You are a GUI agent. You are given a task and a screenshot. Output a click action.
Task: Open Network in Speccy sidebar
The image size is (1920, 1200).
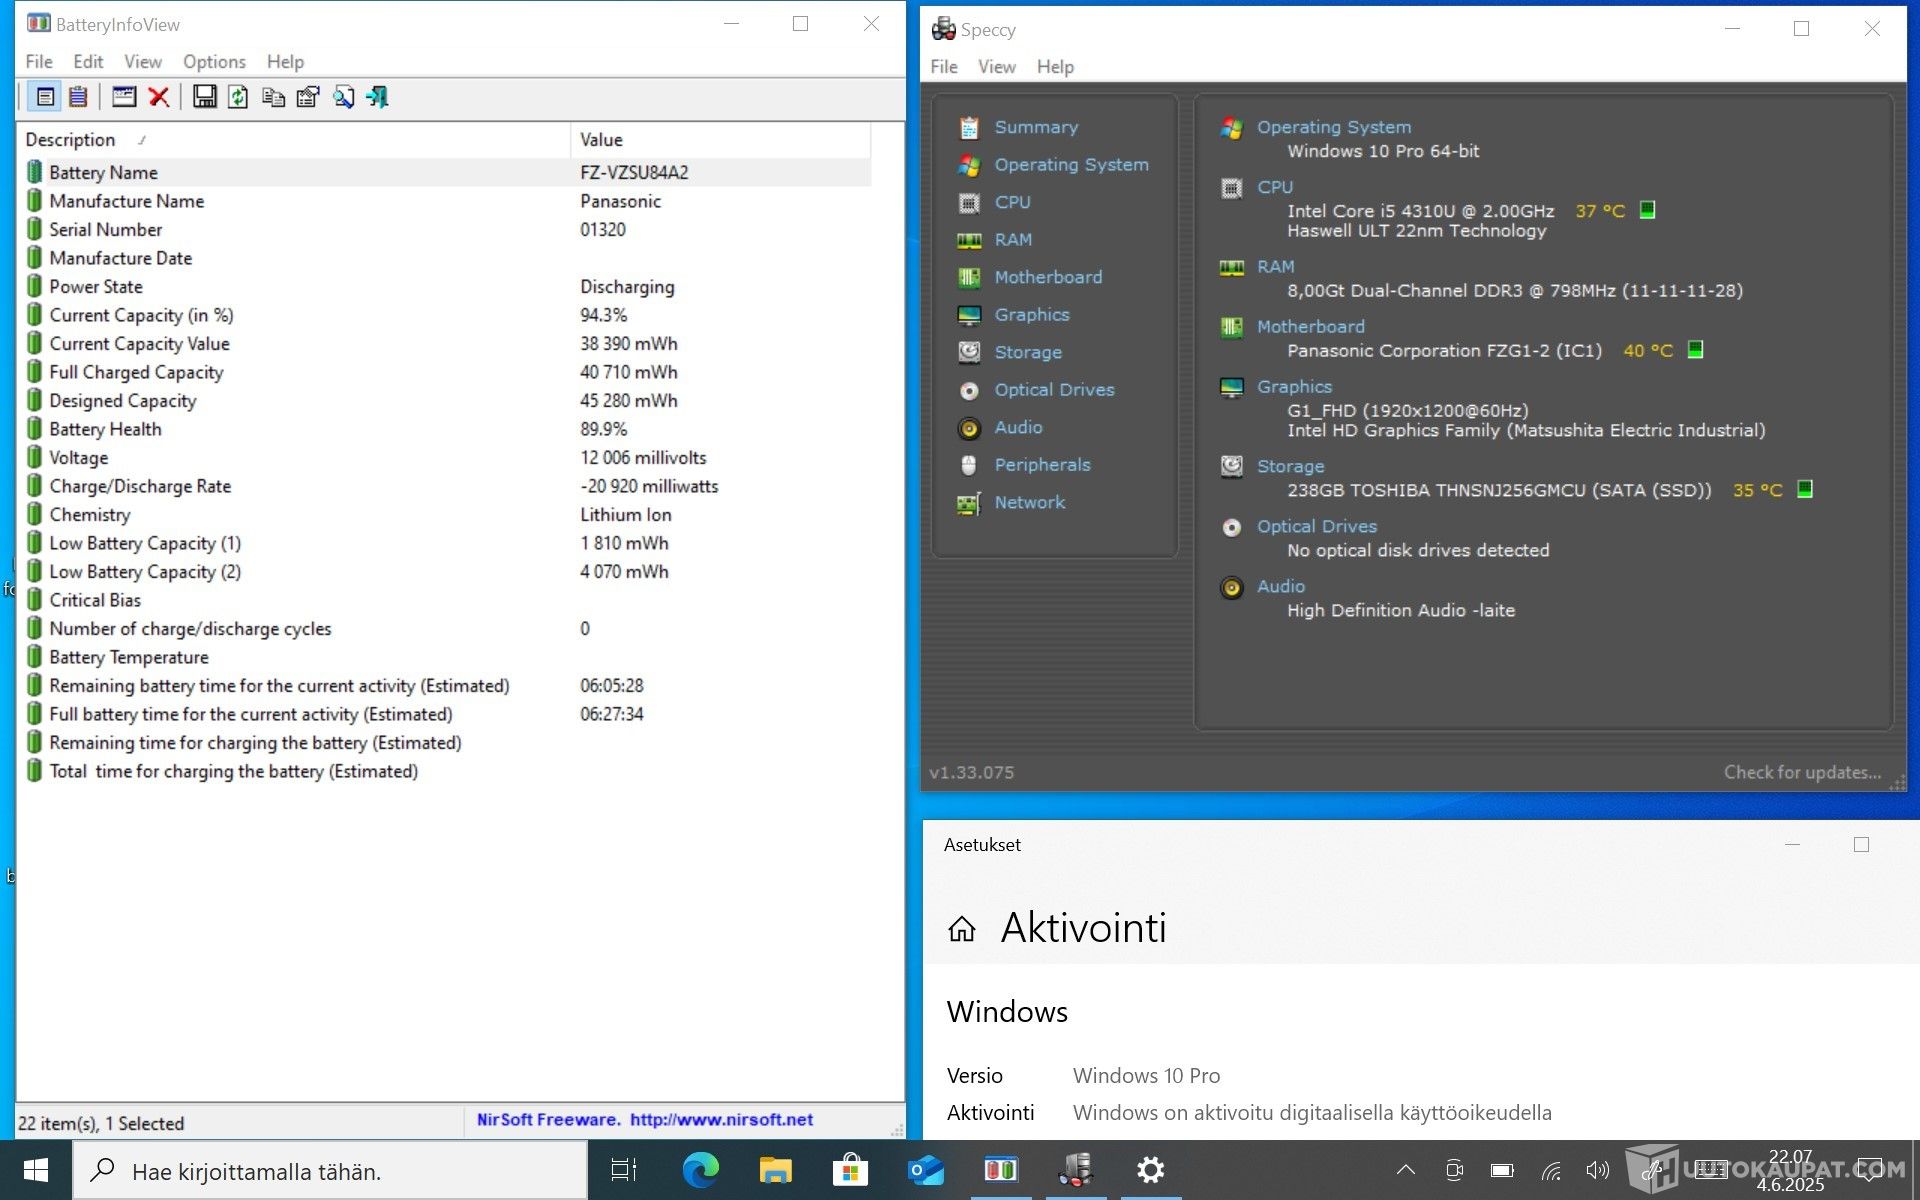[1029, 502]
